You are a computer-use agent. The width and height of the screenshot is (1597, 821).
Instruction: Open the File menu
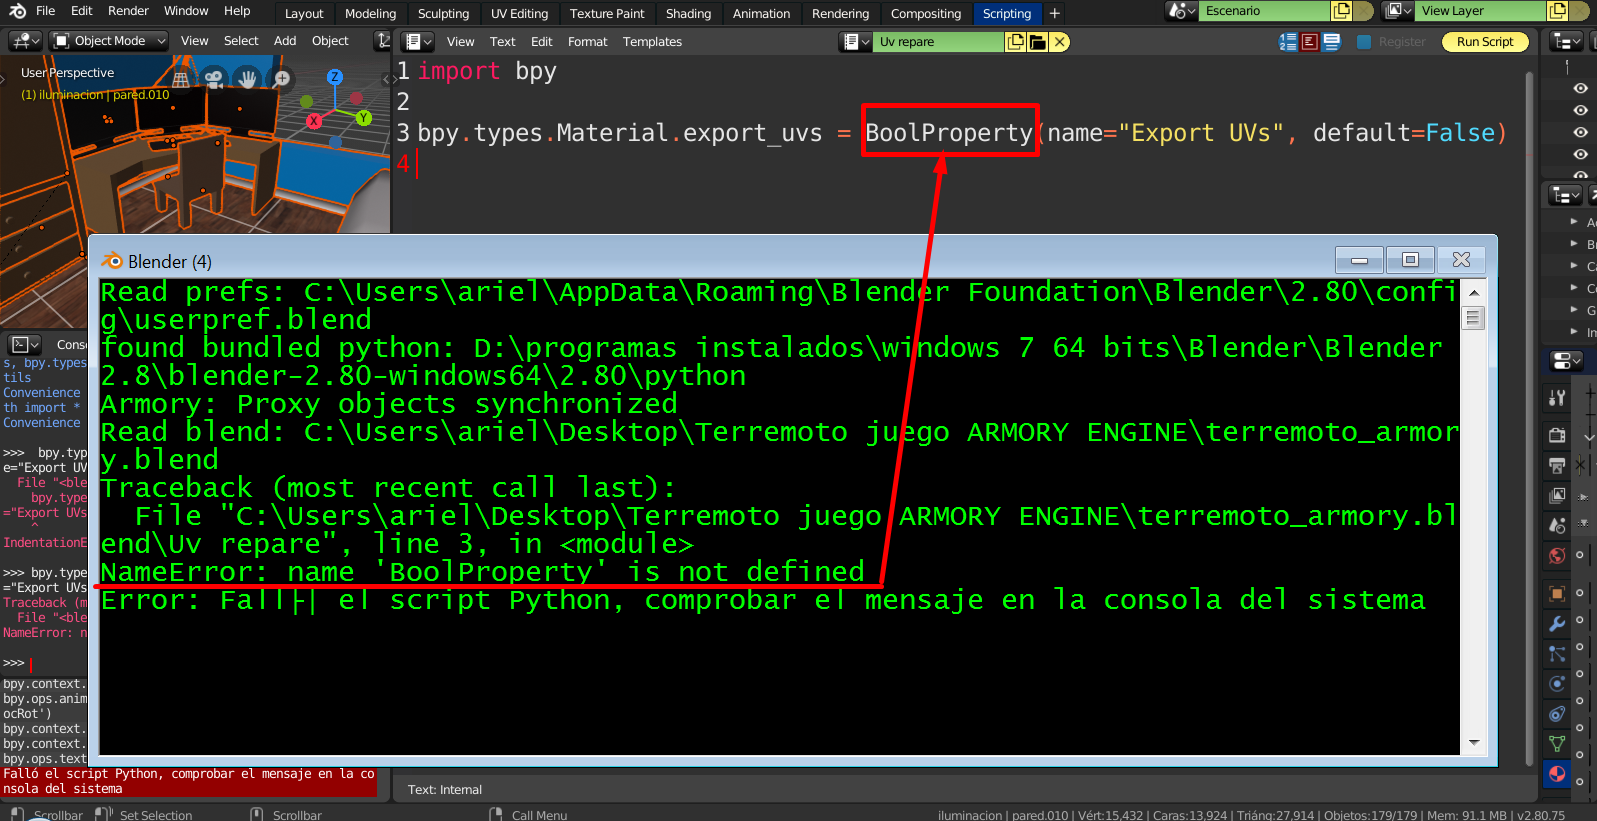45,11
